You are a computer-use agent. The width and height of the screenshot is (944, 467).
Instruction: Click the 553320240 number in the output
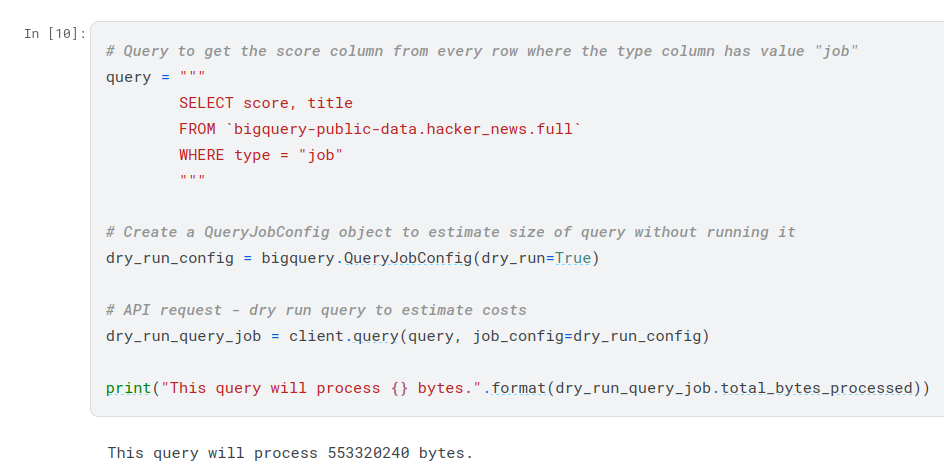(x=368, y=453)
